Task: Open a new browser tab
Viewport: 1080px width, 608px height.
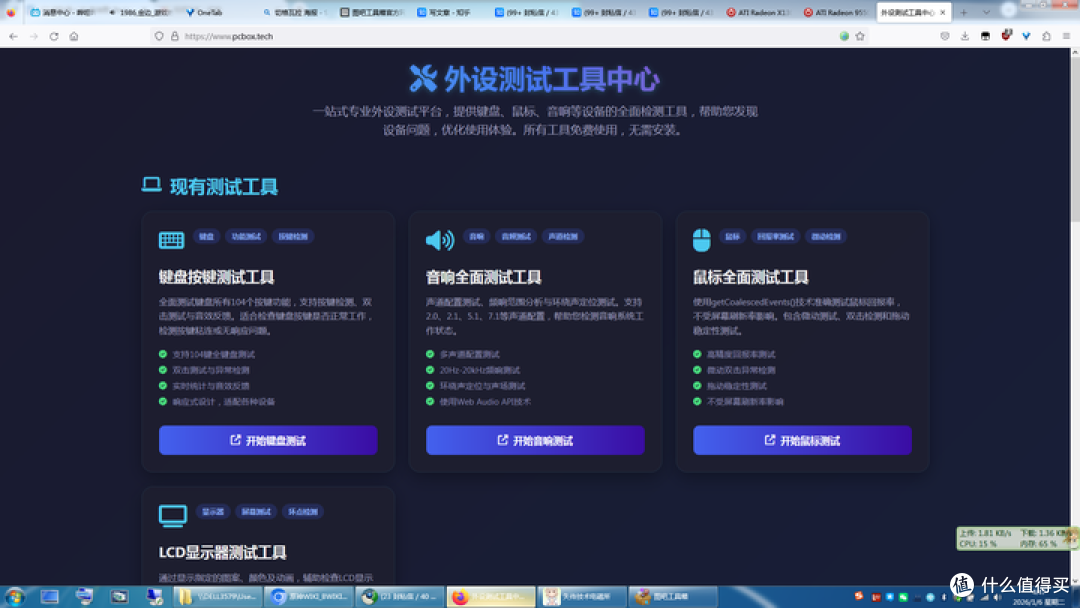Action: pos(964,12)
